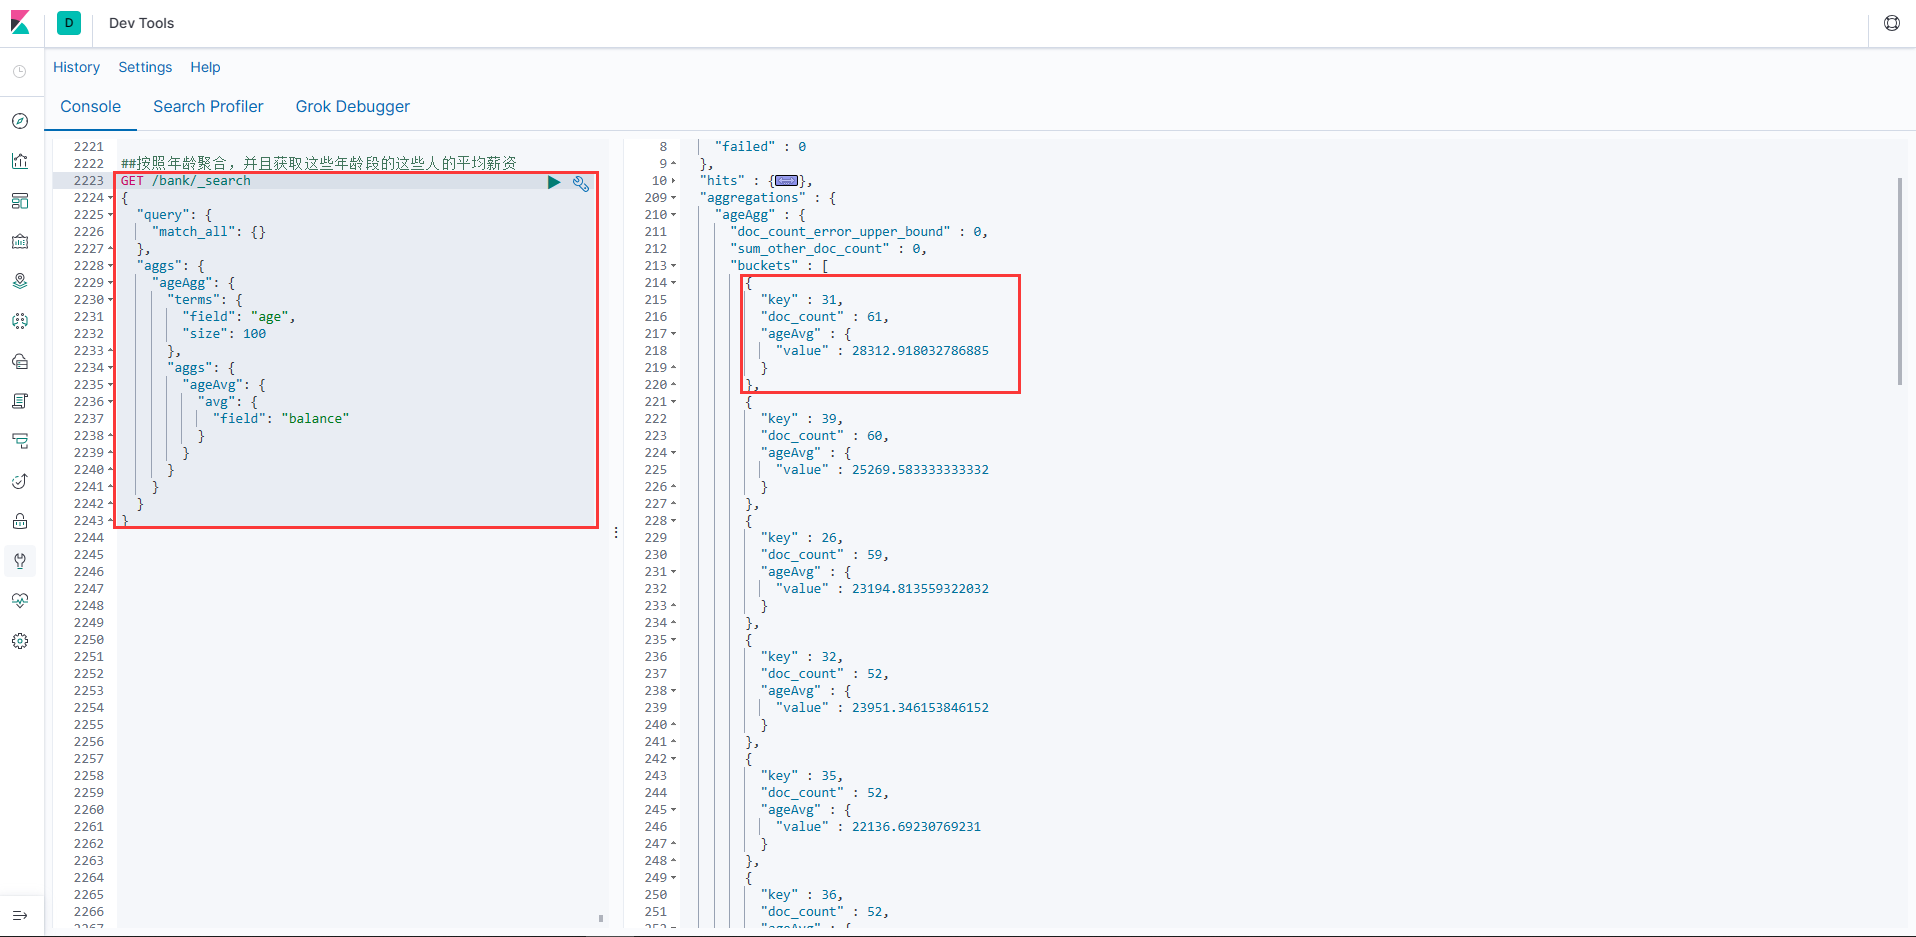
Task: Open the wrench request options menu
Action: tap(580, 183)
